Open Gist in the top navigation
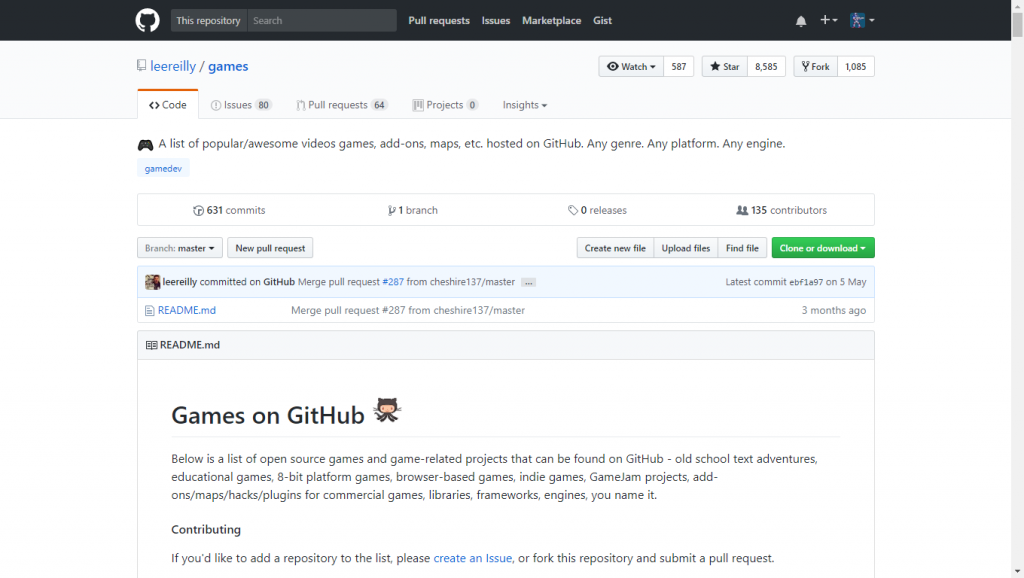 point(602,21)
